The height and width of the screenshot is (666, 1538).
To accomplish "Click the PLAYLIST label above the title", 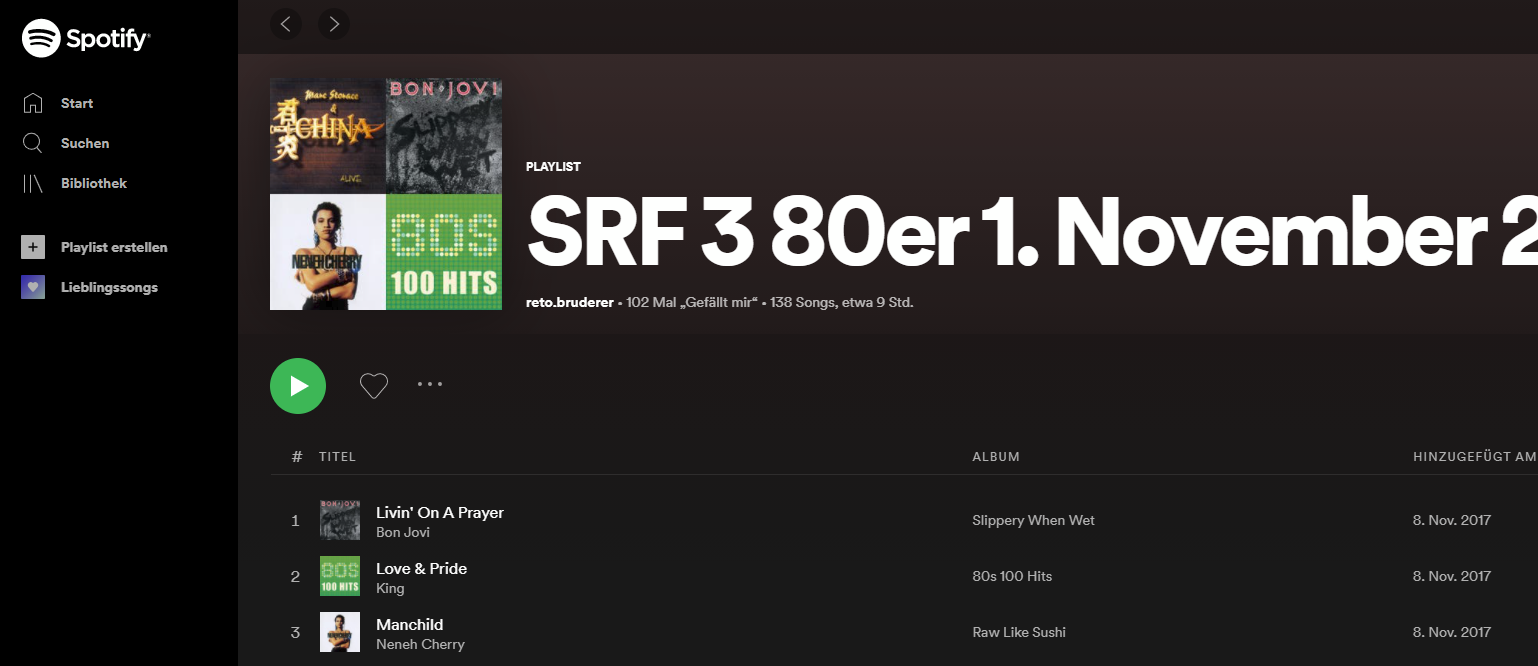I will click(553, 167).
